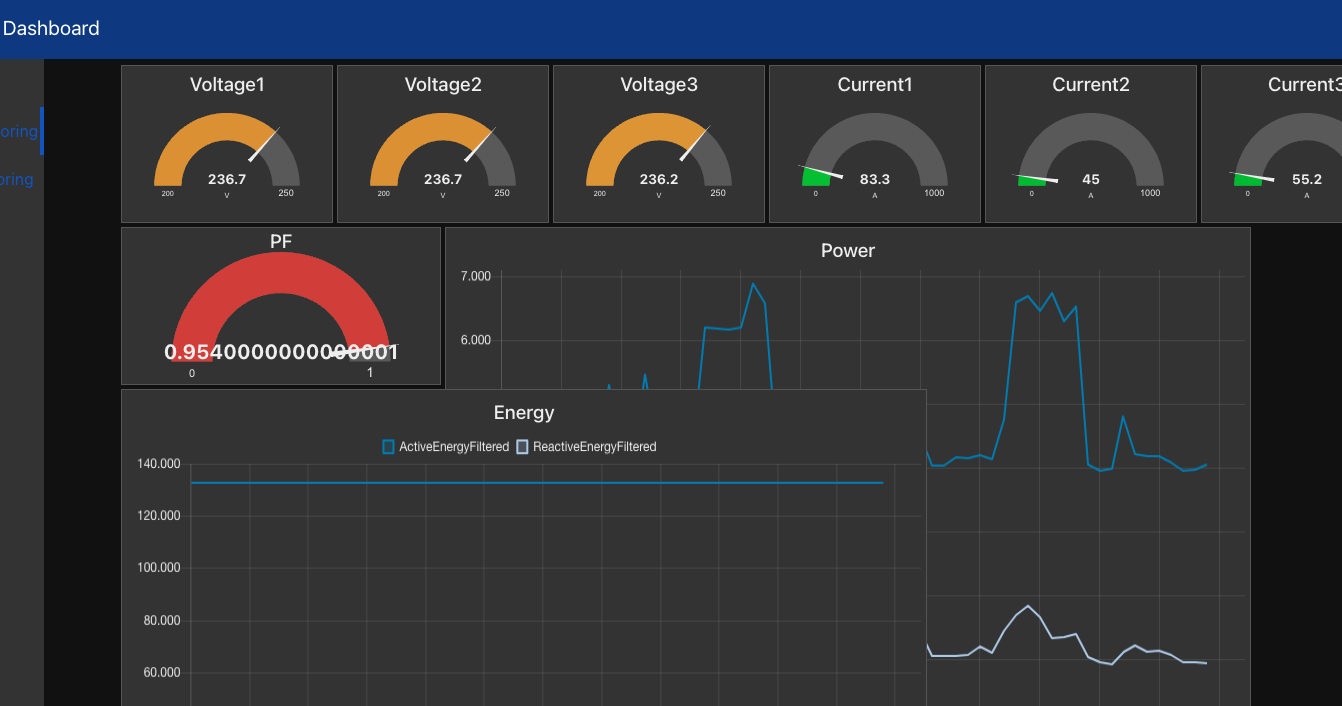
Task: Click the Current3 gauge title
Action: pyautogui.click(x=1304, y=85)
